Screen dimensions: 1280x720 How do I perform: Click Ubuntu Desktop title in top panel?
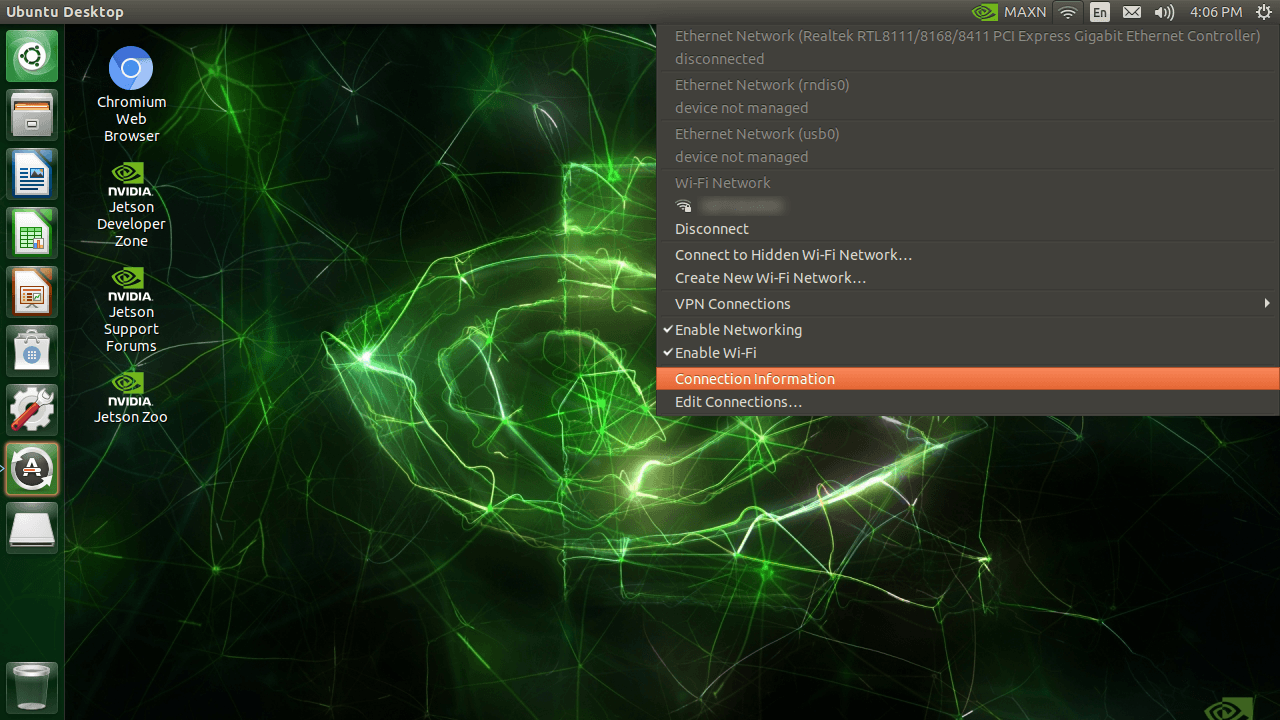click(65, 12)
